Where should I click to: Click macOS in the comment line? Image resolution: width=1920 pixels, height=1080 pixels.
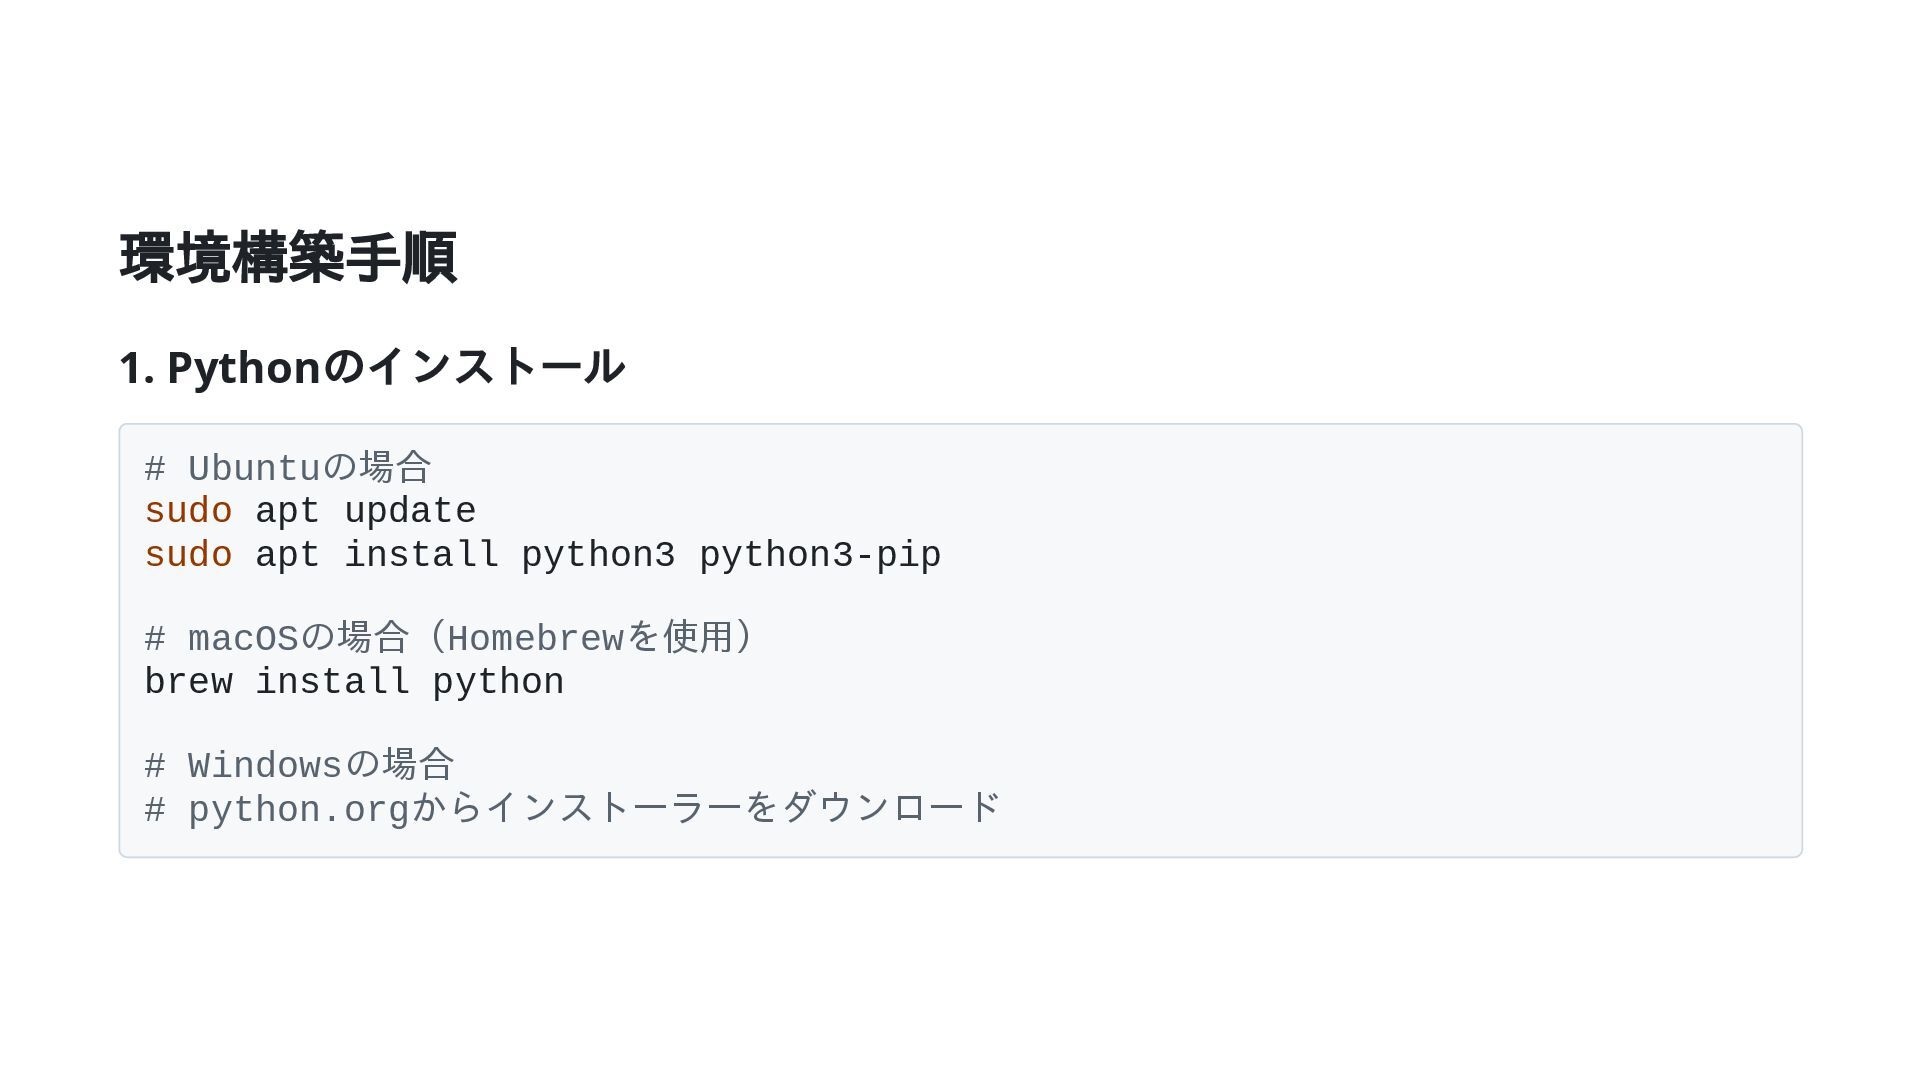point(243,639)
